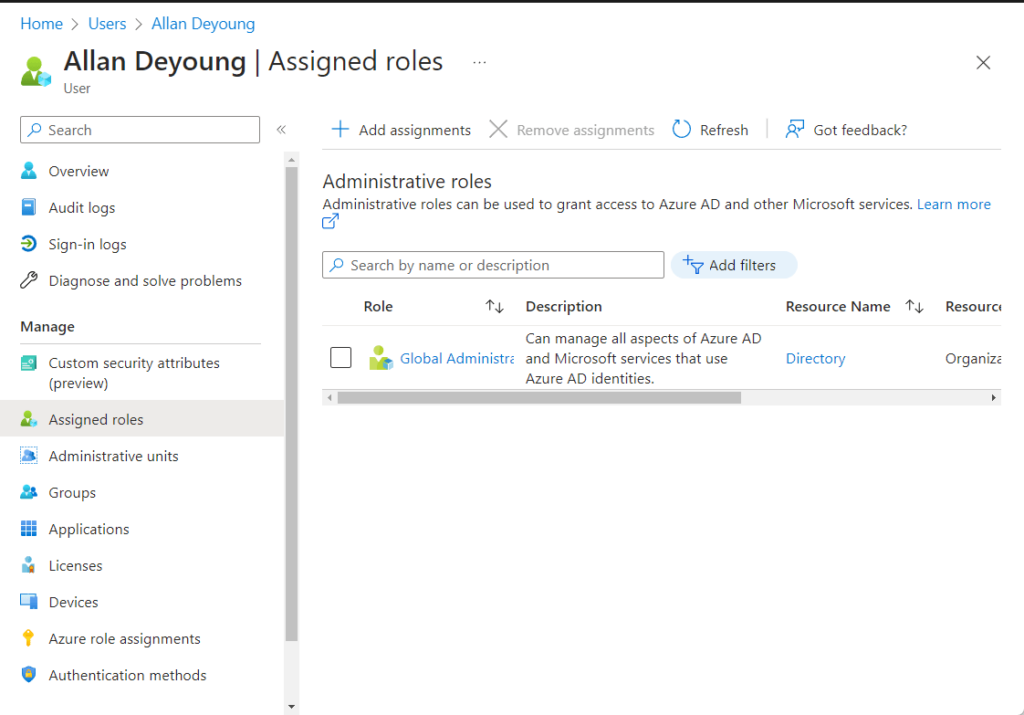Click the table scrollbar right arrow
This screenshot has width=1024, height=715.
pyautogui.click(x=993, y=398)
